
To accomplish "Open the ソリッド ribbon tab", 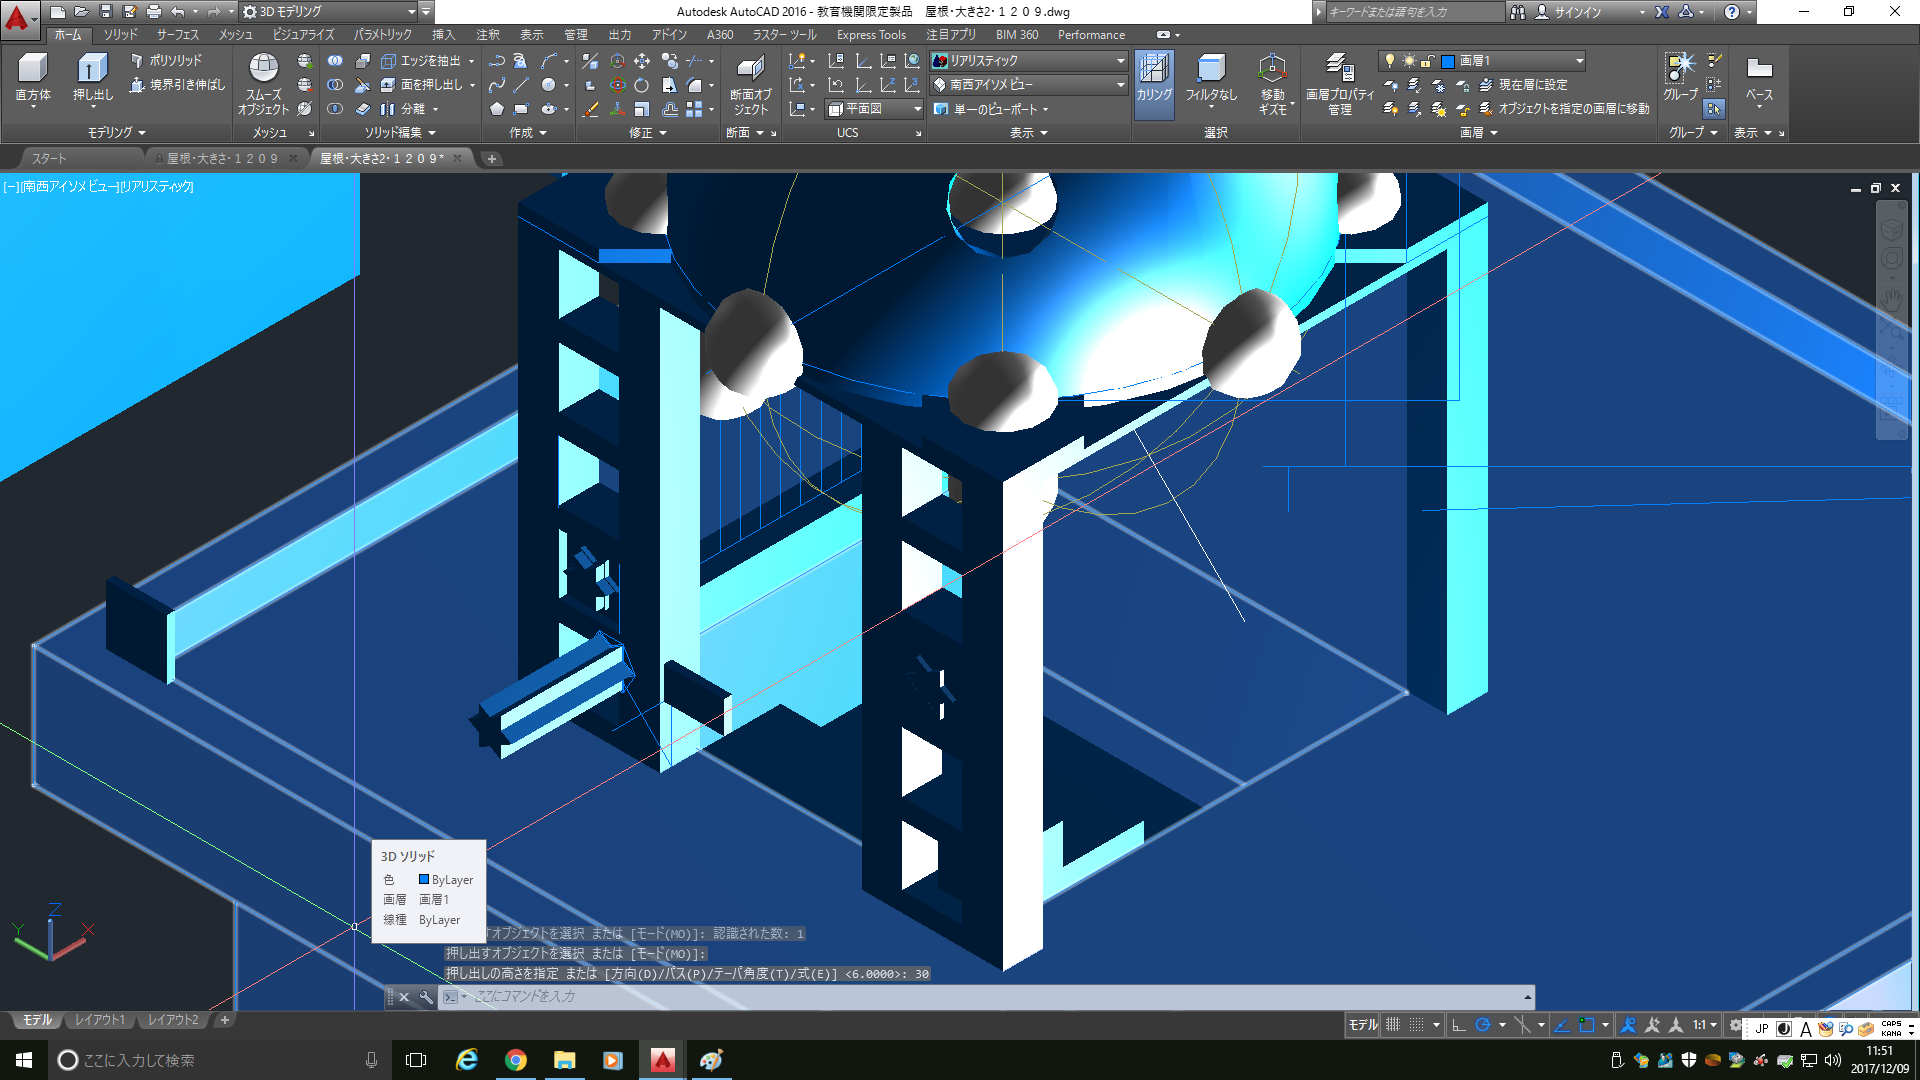I will tap(120, 35).
